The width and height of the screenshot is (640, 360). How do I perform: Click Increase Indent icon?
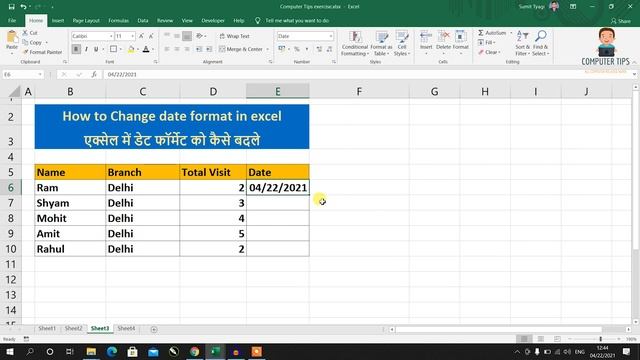209,49
